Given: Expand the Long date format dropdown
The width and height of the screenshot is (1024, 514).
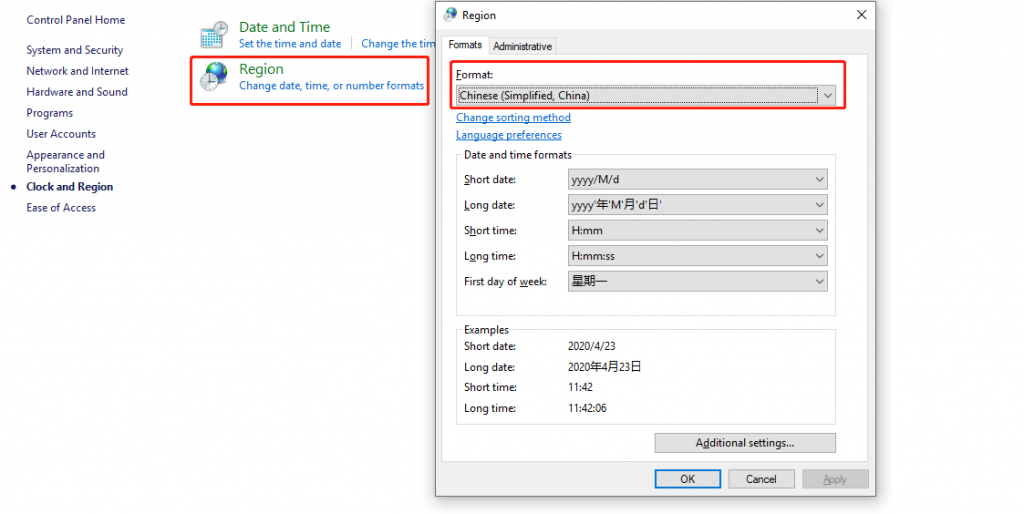Looking at the screenshot, I should pos(697,204).
